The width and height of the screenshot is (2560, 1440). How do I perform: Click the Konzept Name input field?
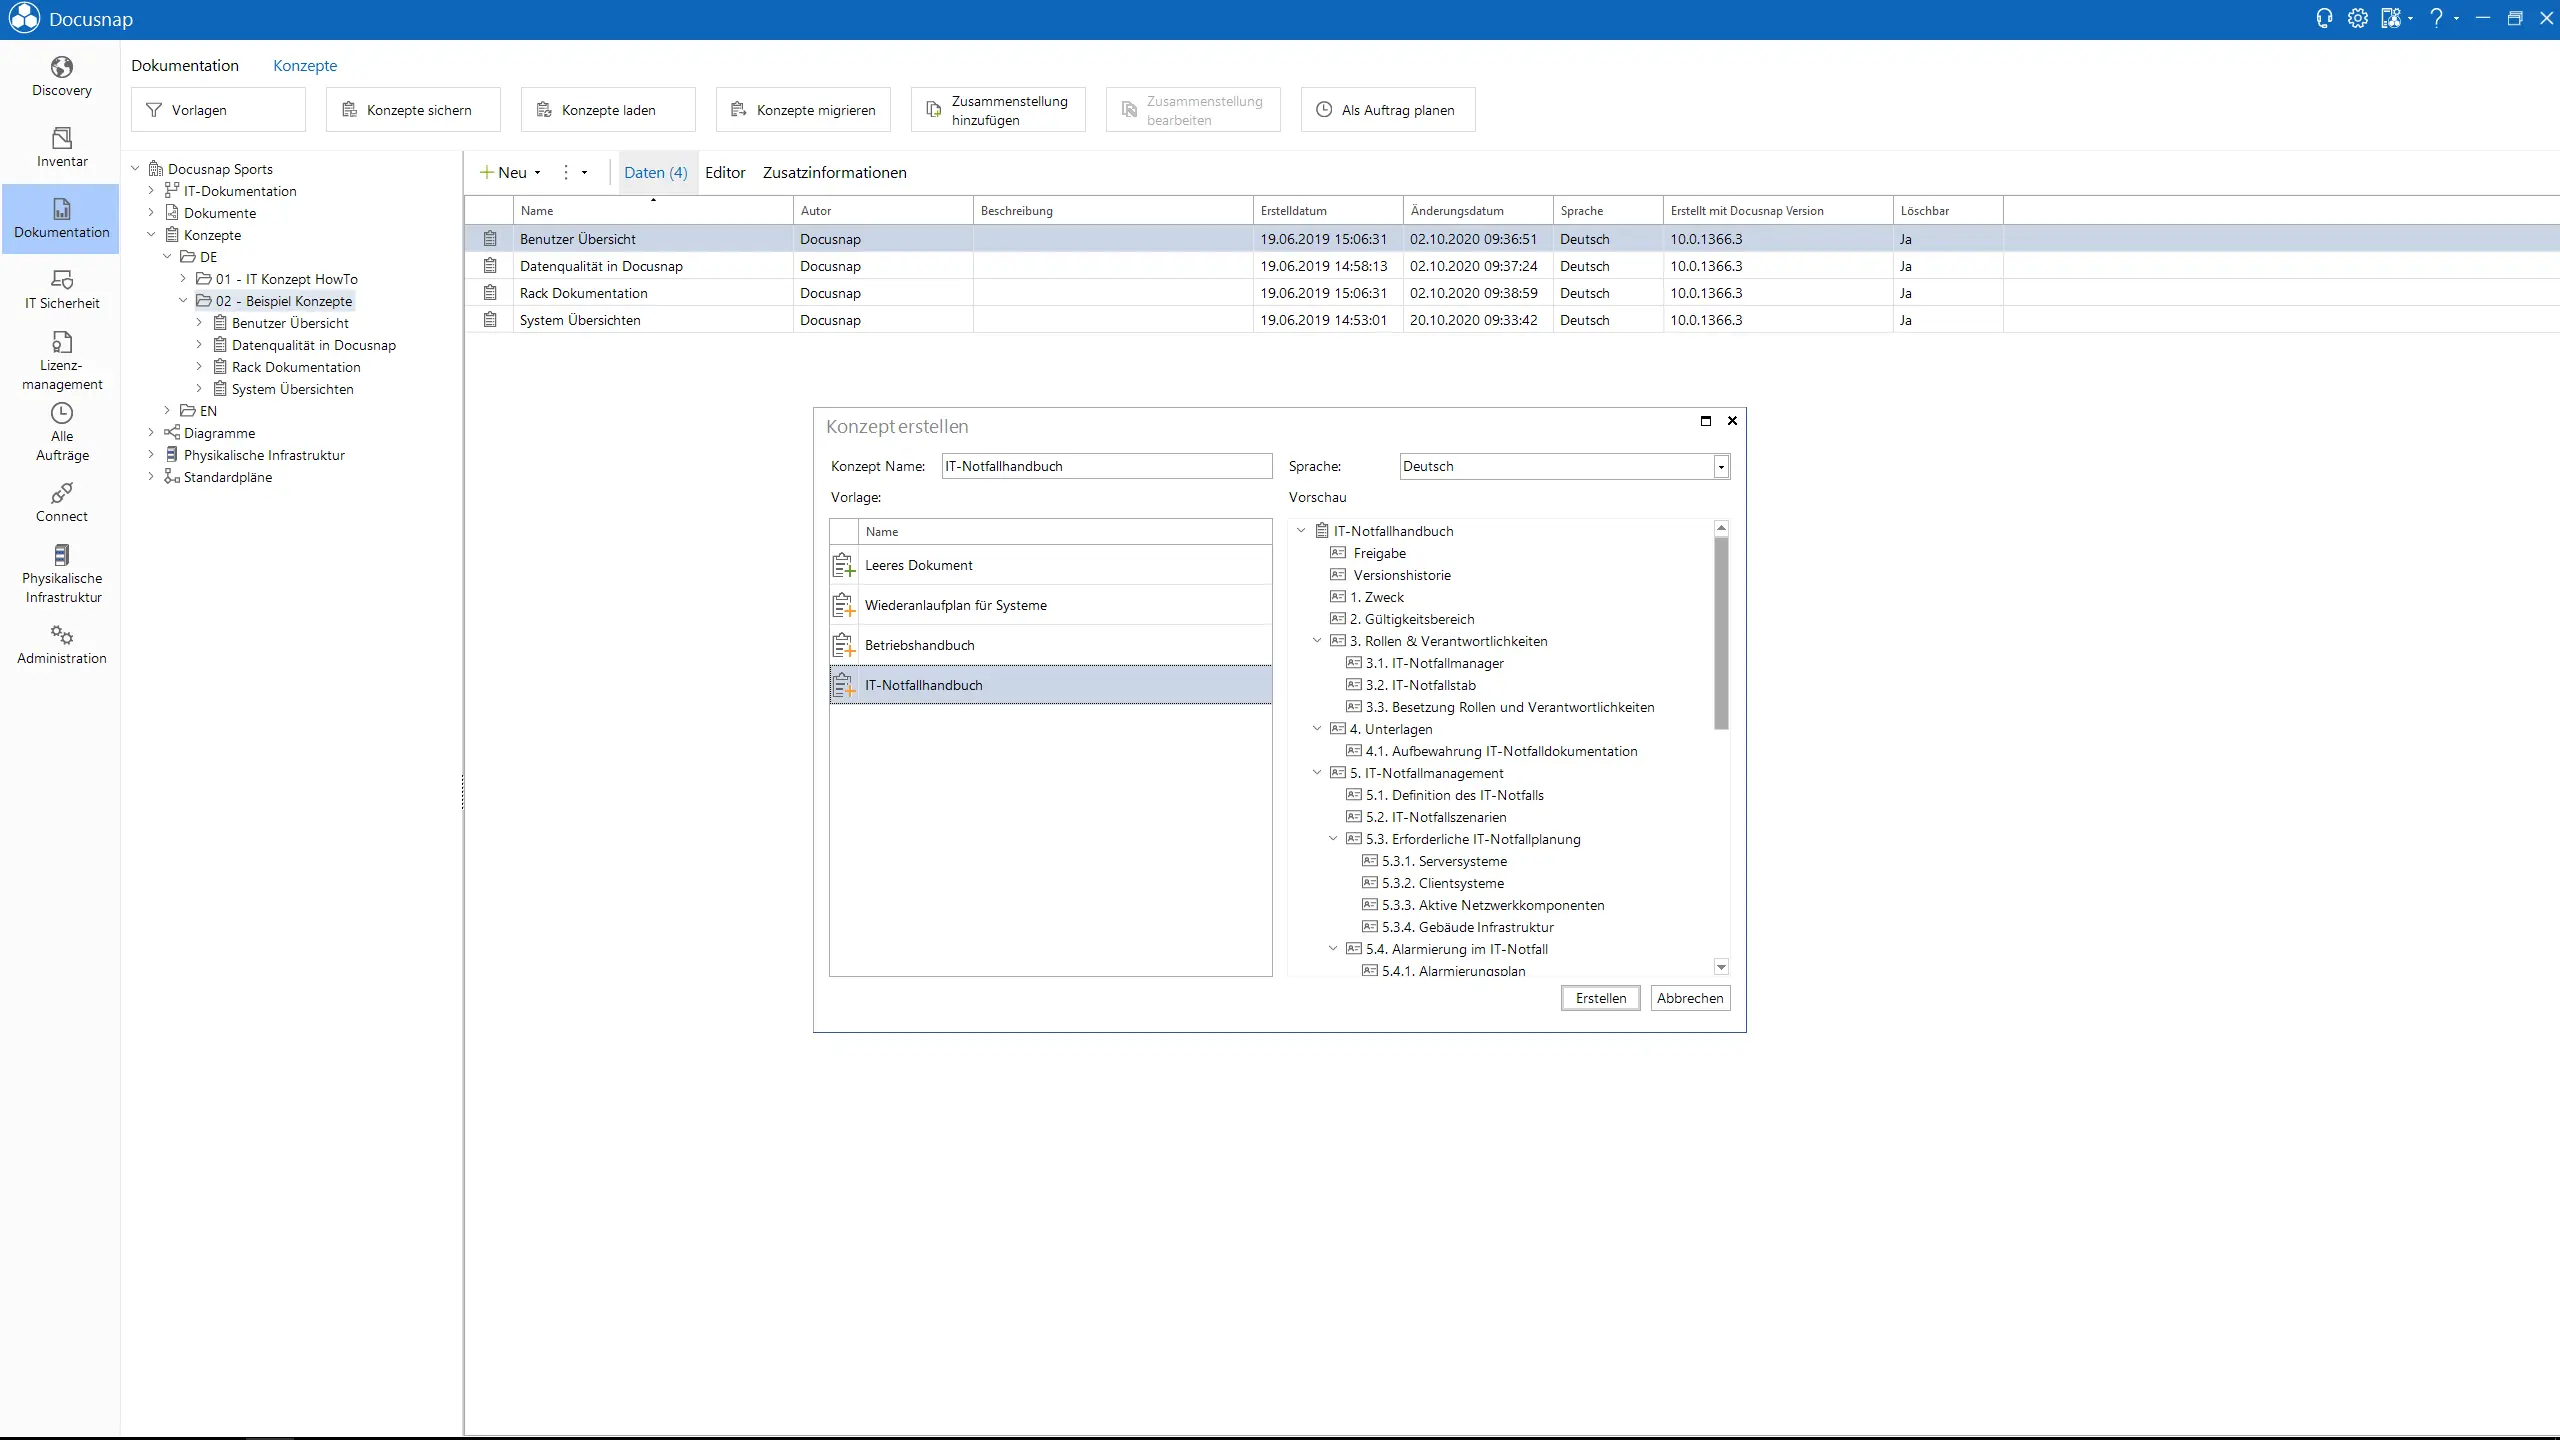click(1106, 467)
